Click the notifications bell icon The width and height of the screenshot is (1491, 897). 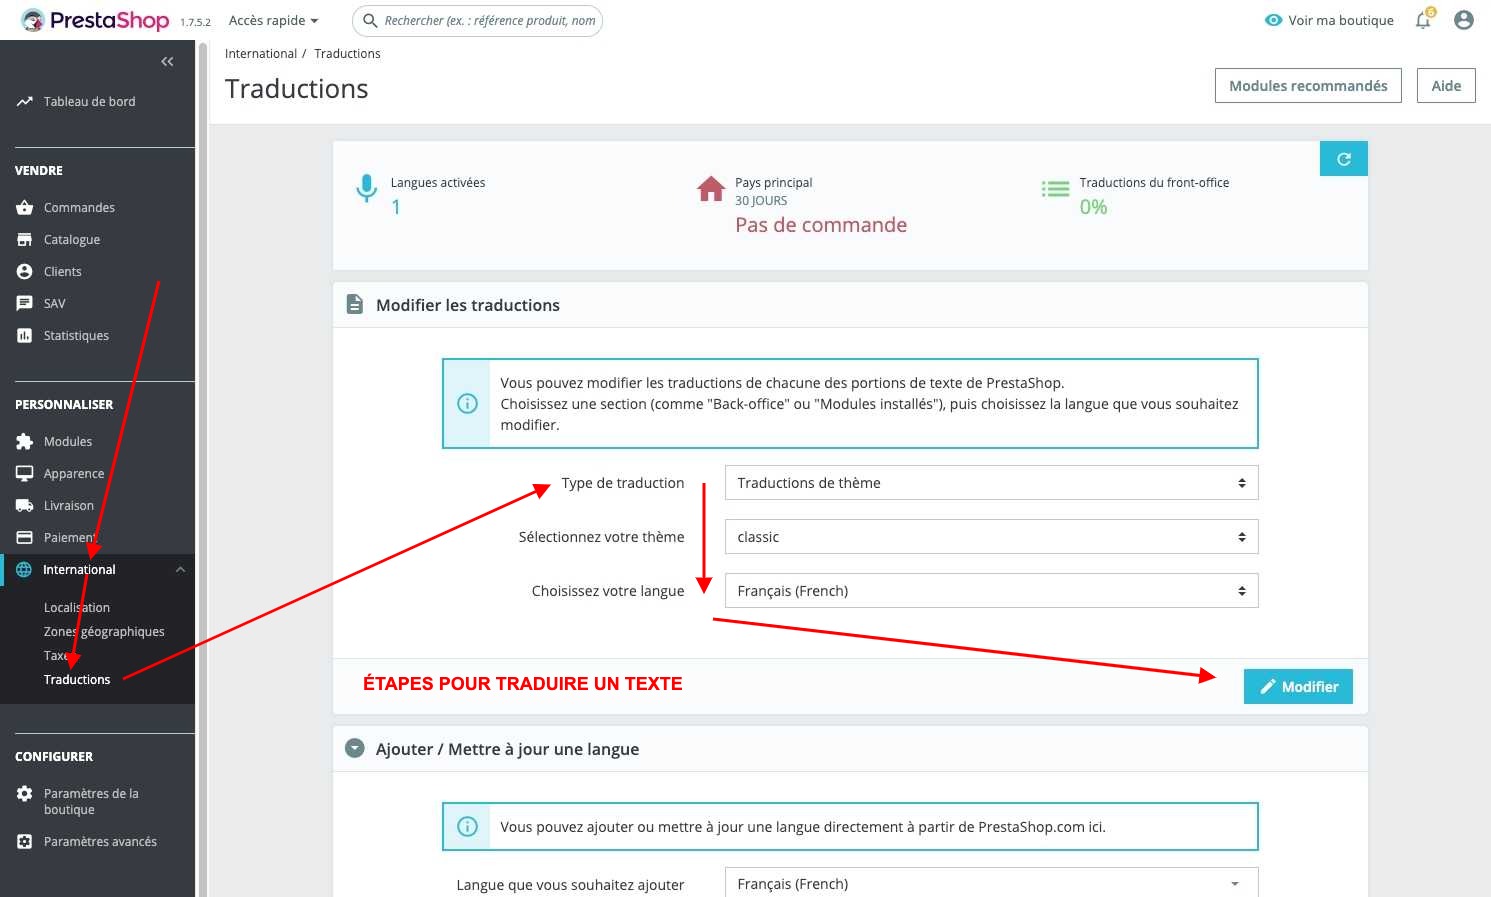coord(1423,20)
